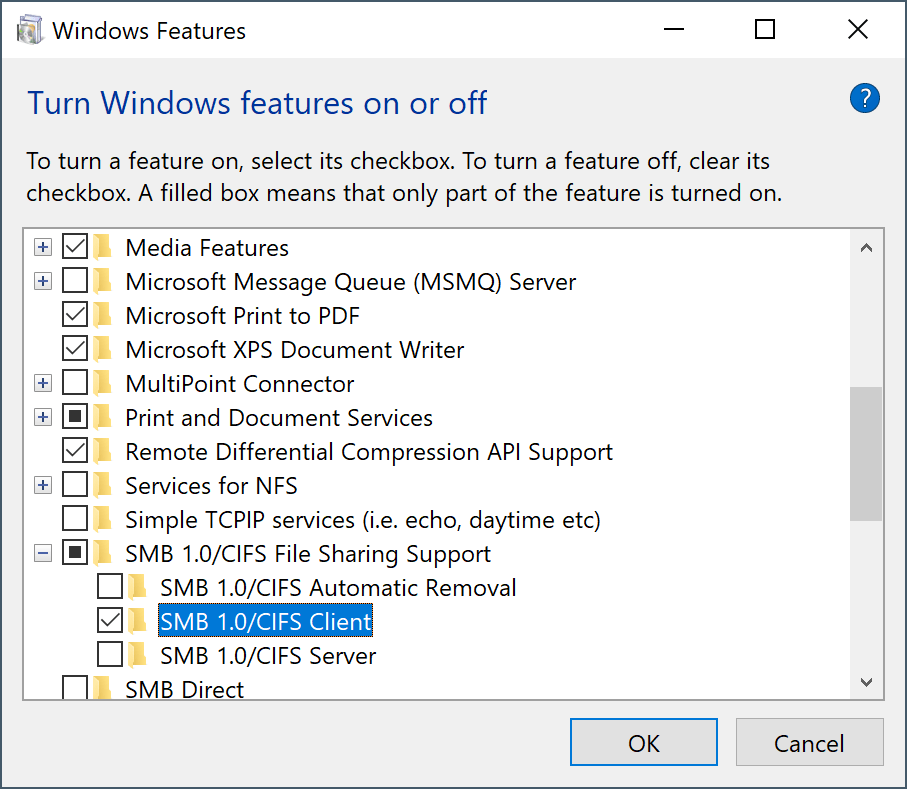The height and width of the screenshot is (789, 907).
Task: Select Simple TCPIP services label
Action: click(x=363, y=520)
